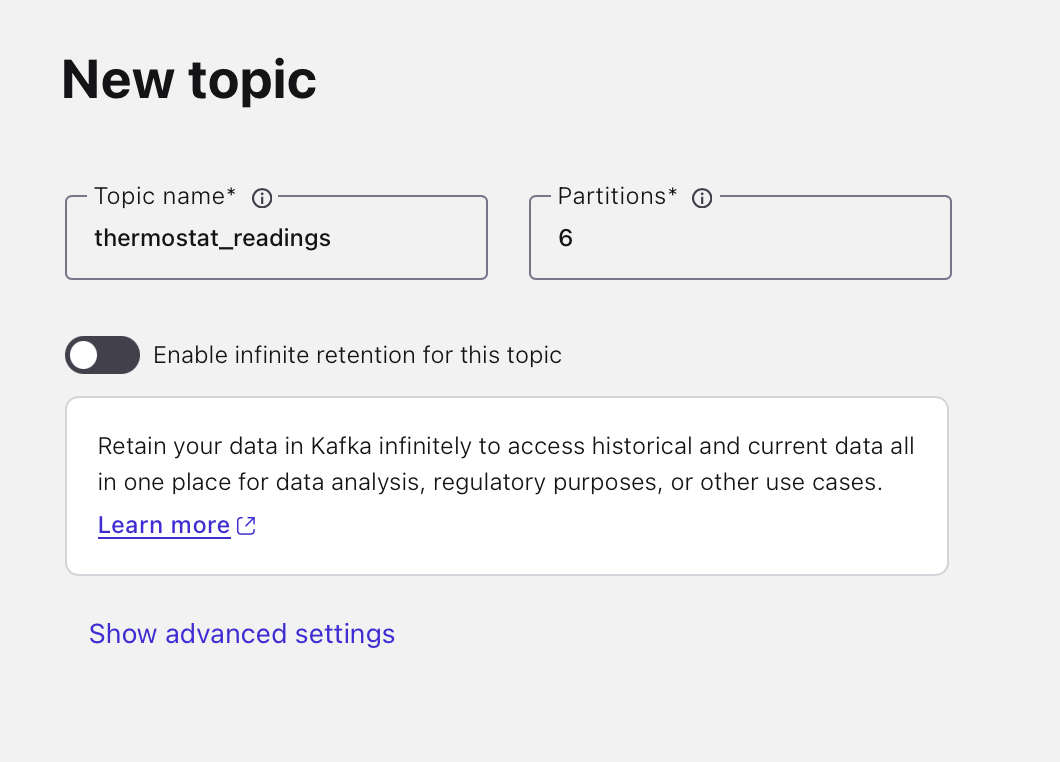Screen dimensions: 1060x762
Task: Click the asterisk after the Partitions label
Action: [672, 194]
